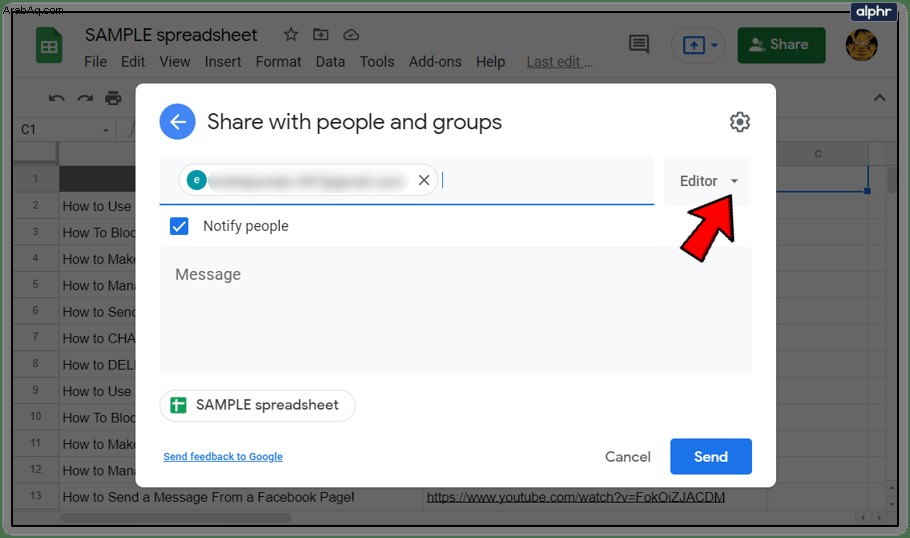Open the comment history icon
Screen dimensions: 910x538
pos(639,44)
